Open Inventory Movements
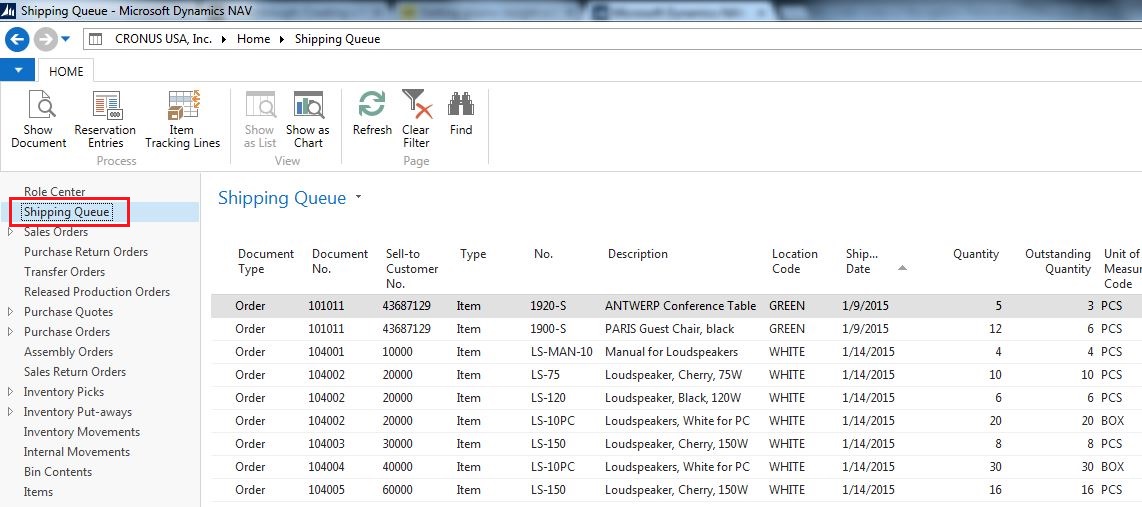1142x507 pixels. pos(82,432)
